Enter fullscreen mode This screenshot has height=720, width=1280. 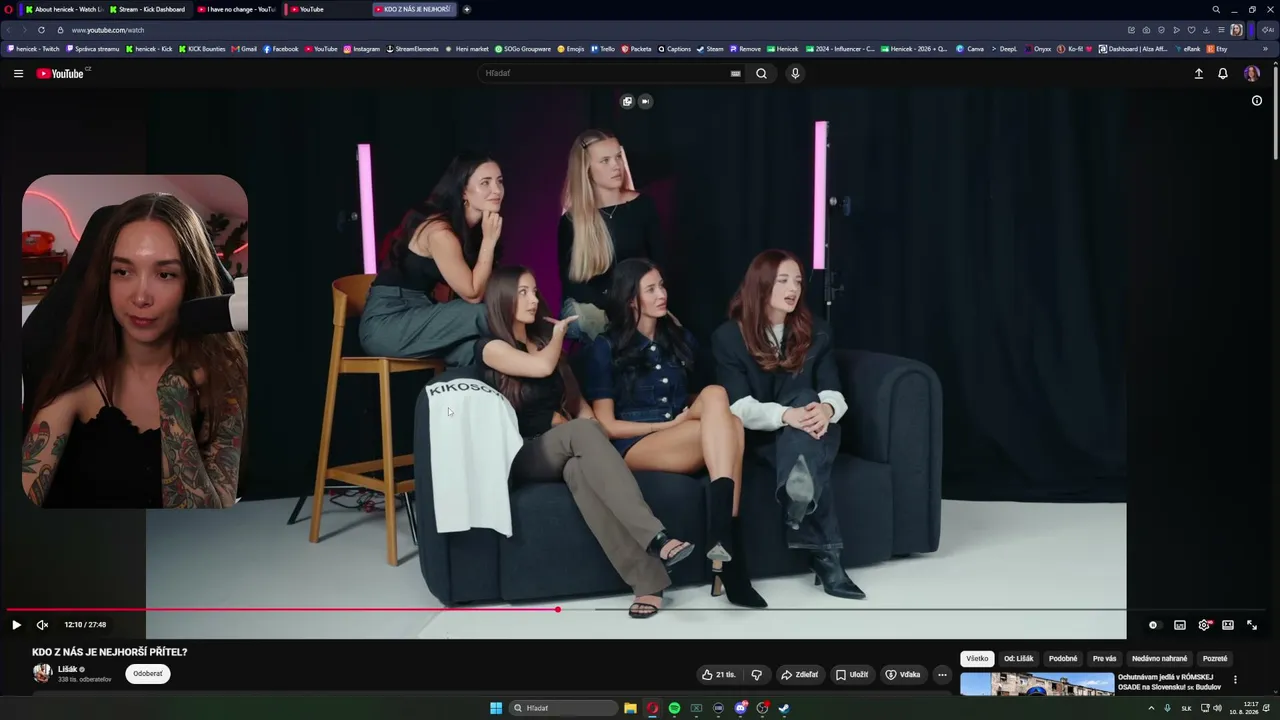1252,625
